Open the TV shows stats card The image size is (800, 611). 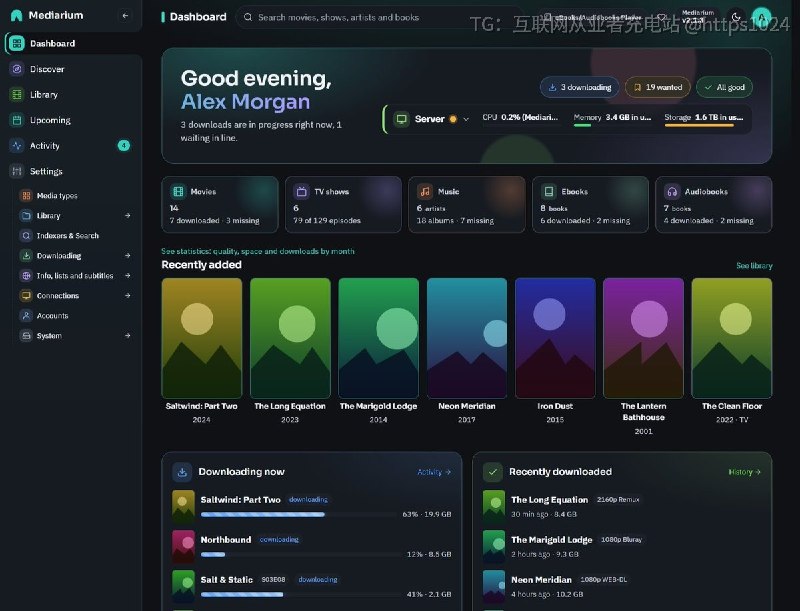[x=343, y=205]
